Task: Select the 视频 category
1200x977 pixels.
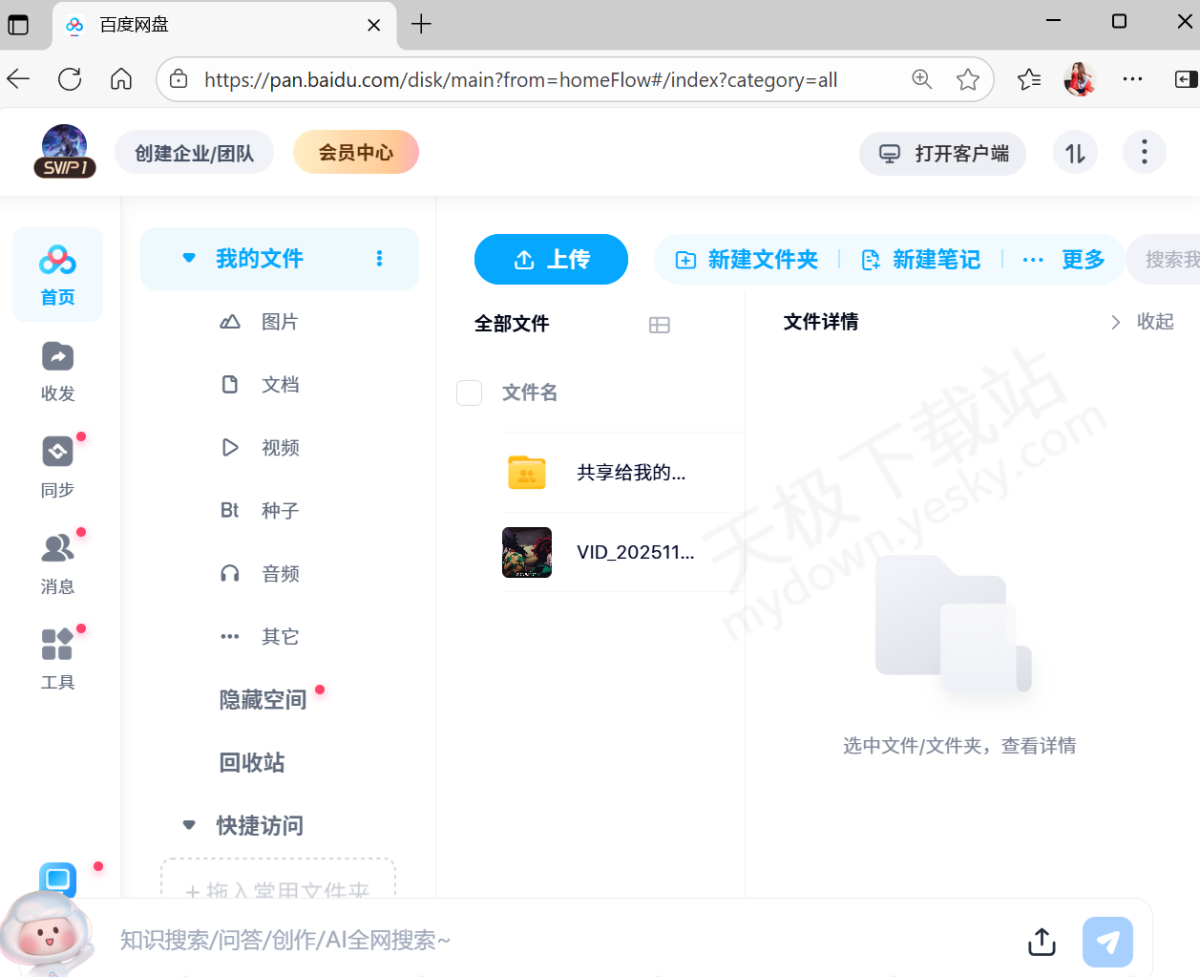Action: click(x=279, y=447)
